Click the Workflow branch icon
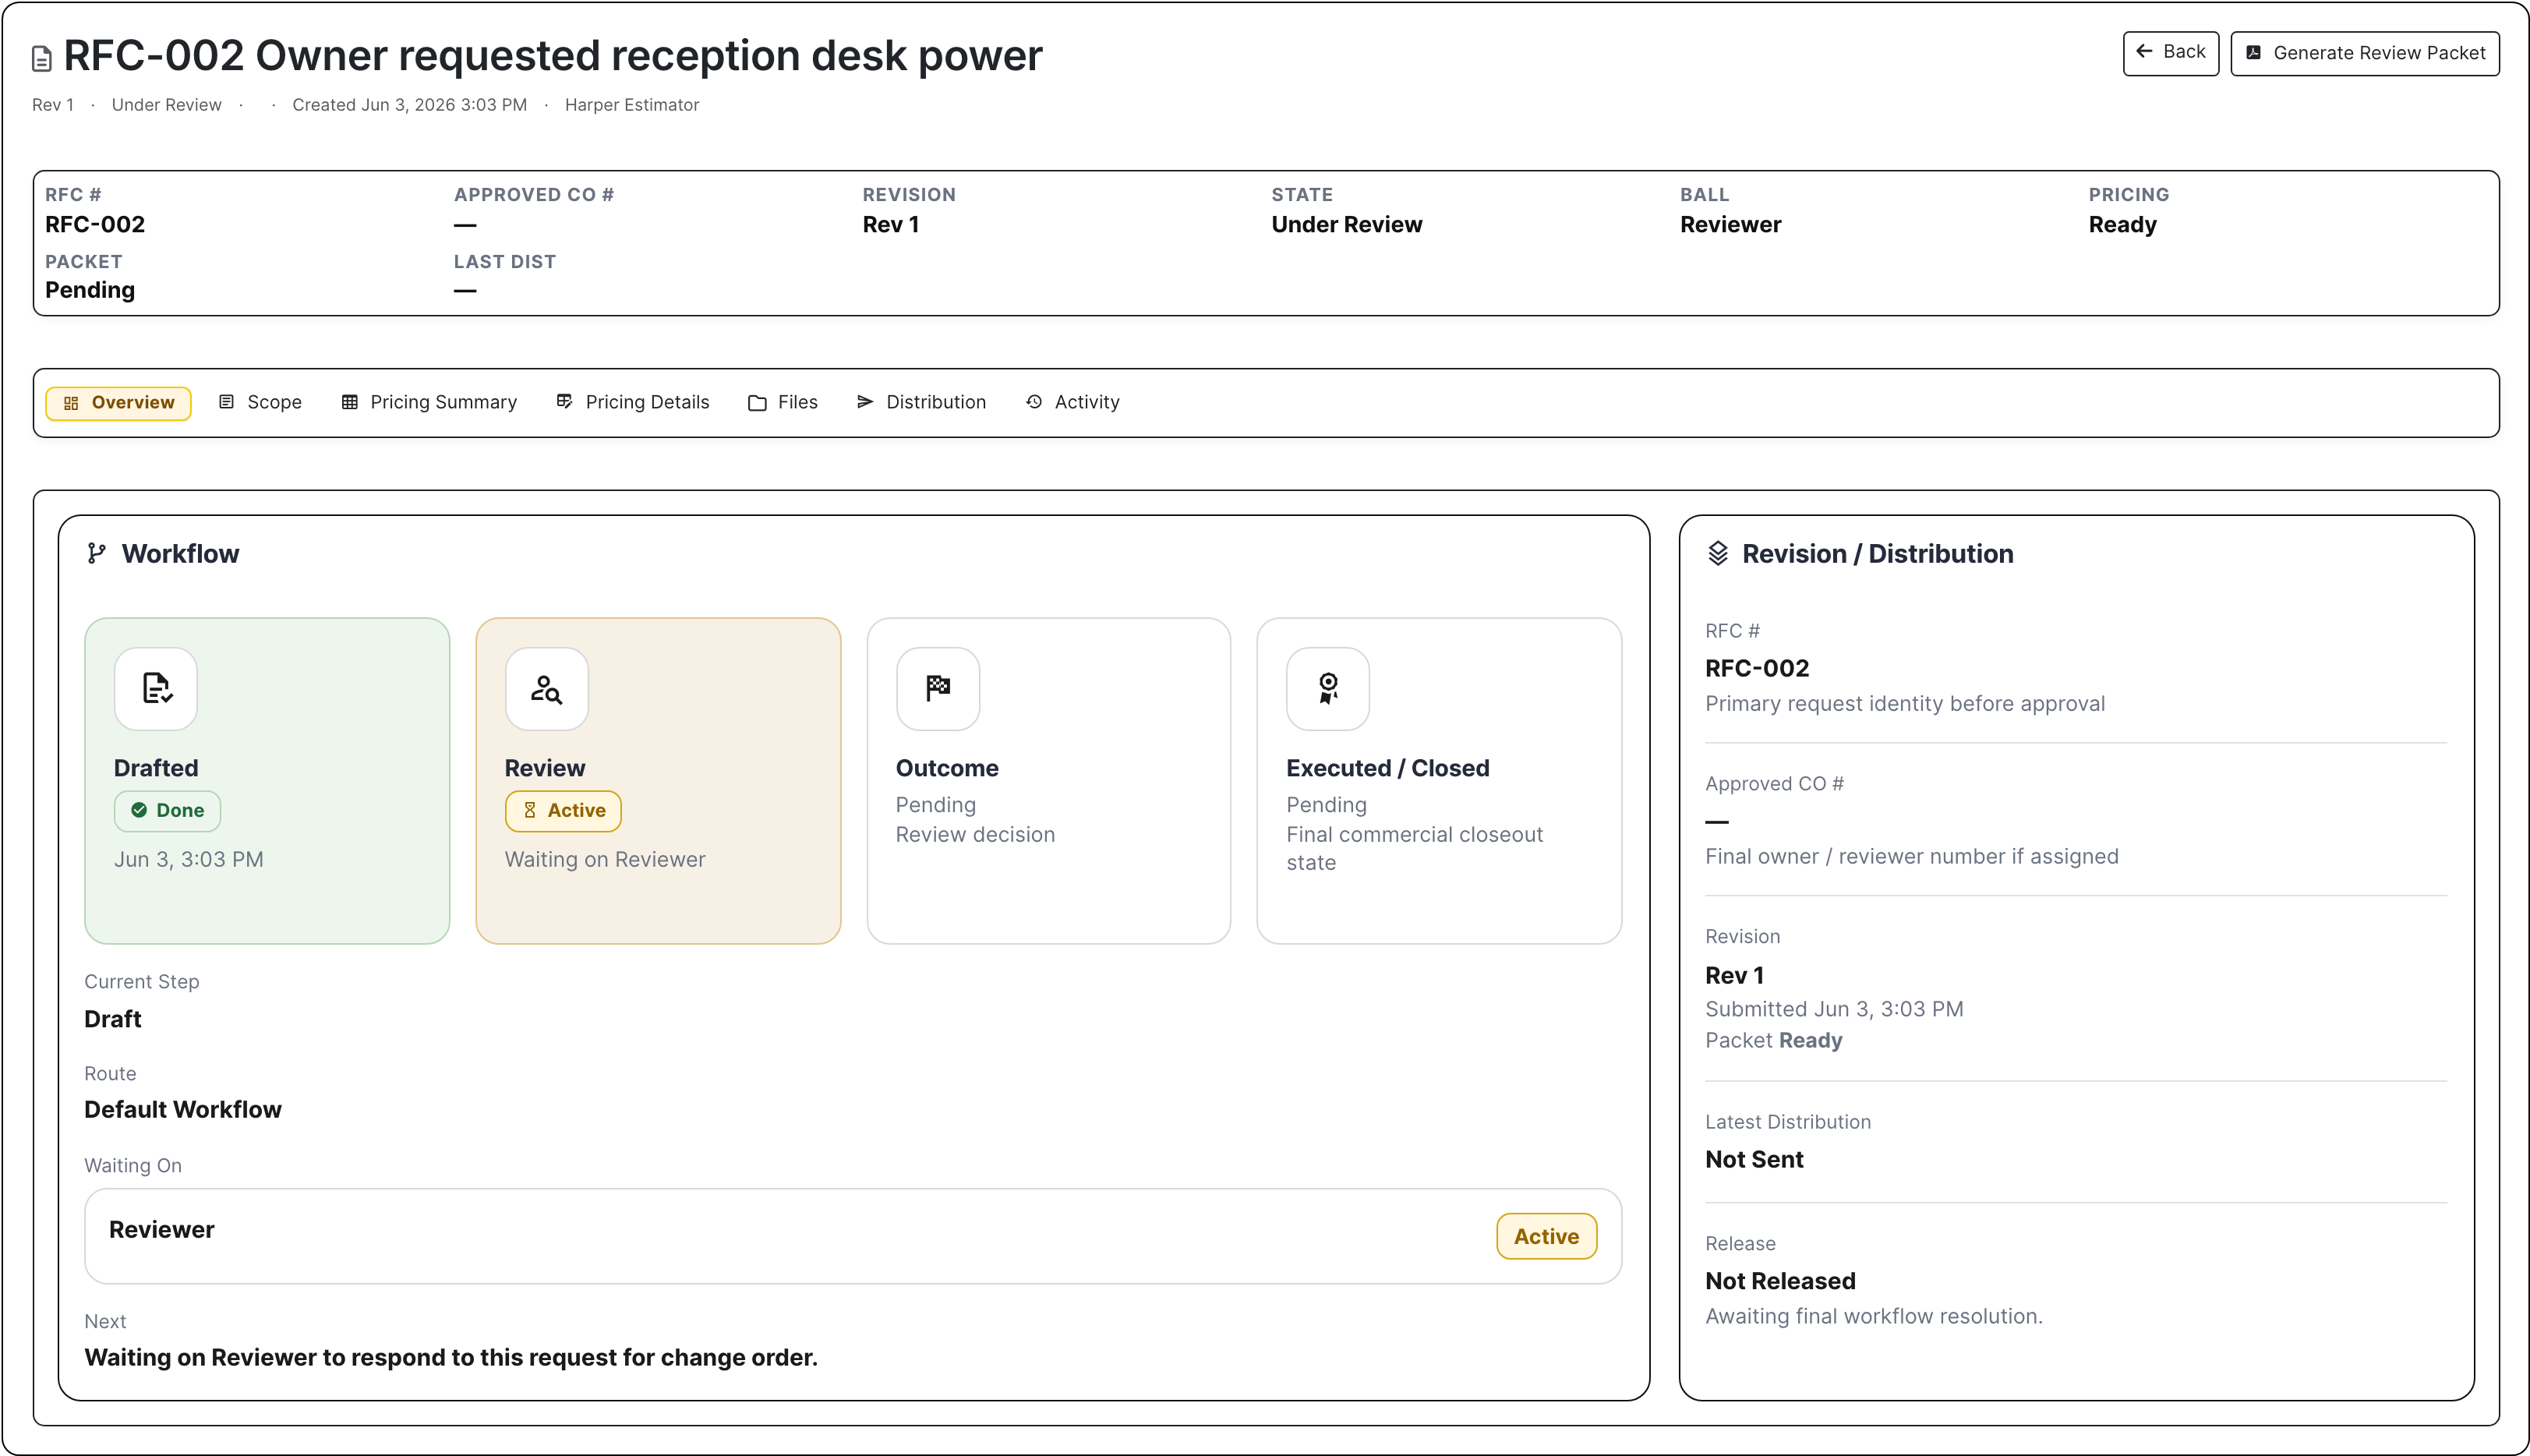Viewport: 2530px width, 1456px height. coord(96,553)
